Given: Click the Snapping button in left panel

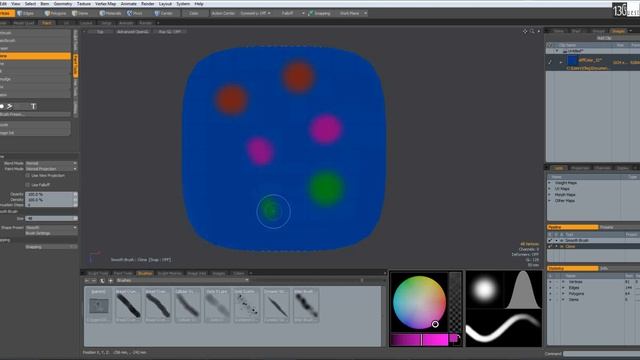Looking at the screenshot, I should 51,247.
